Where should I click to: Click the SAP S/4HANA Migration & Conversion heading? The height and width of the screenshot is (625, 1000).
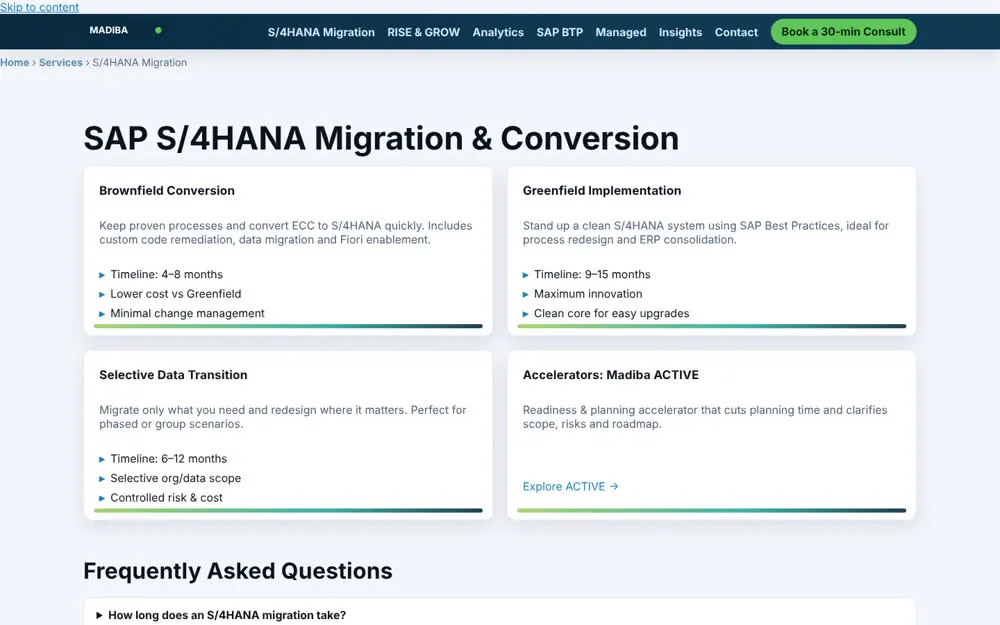point(381,138)
